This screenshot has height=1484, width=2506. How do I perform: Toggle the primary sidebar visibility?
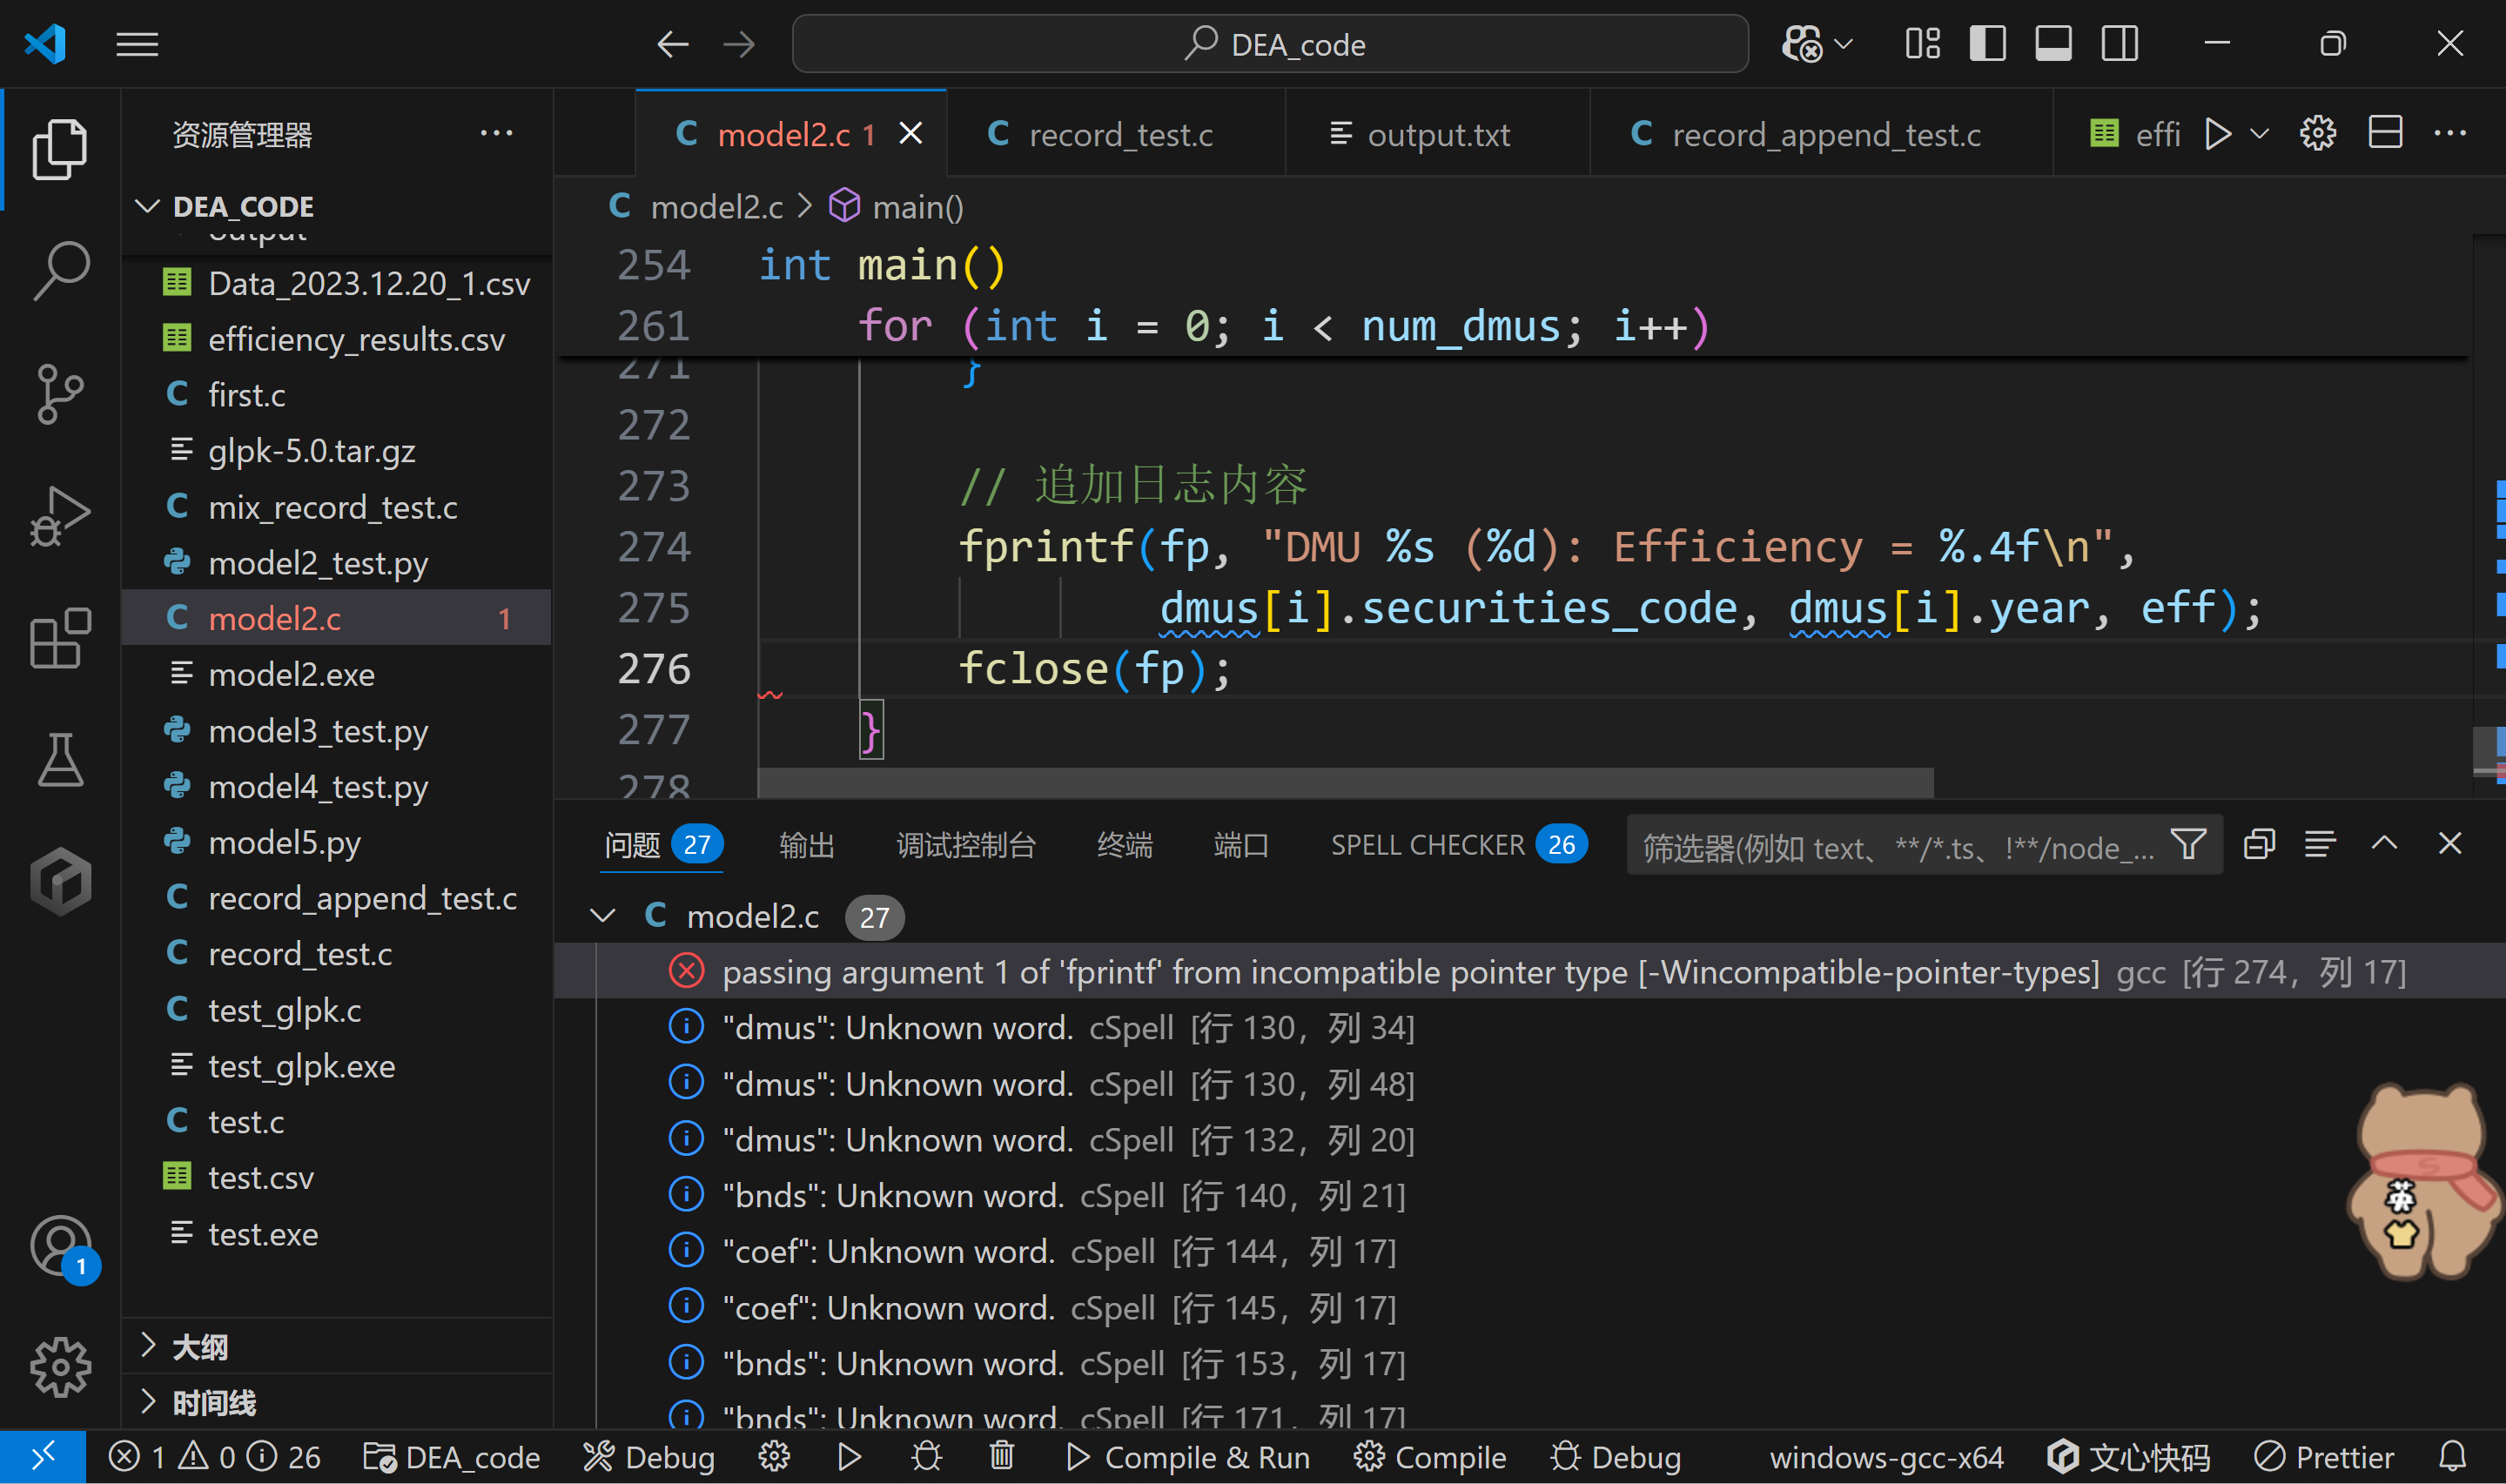(x=1986, y=43)
